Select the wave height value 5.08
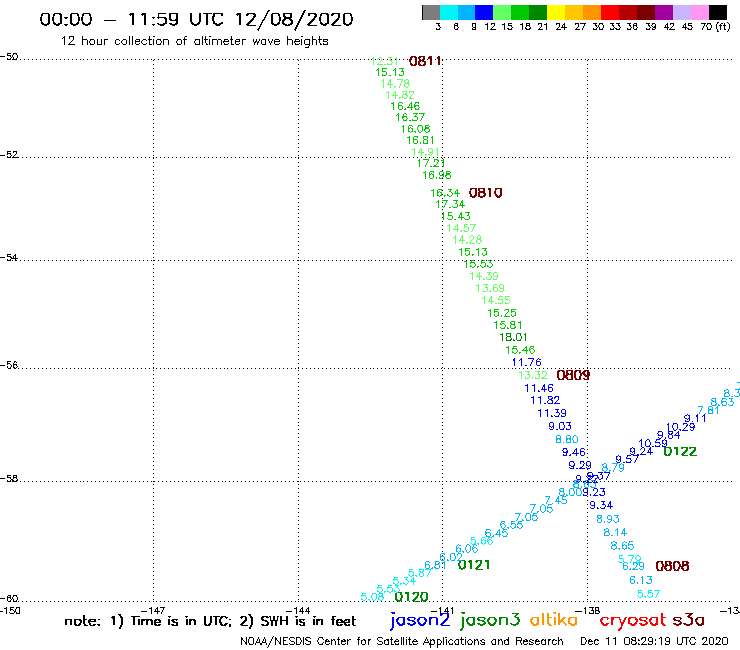 pyautogui.click(x=372, y=597)
